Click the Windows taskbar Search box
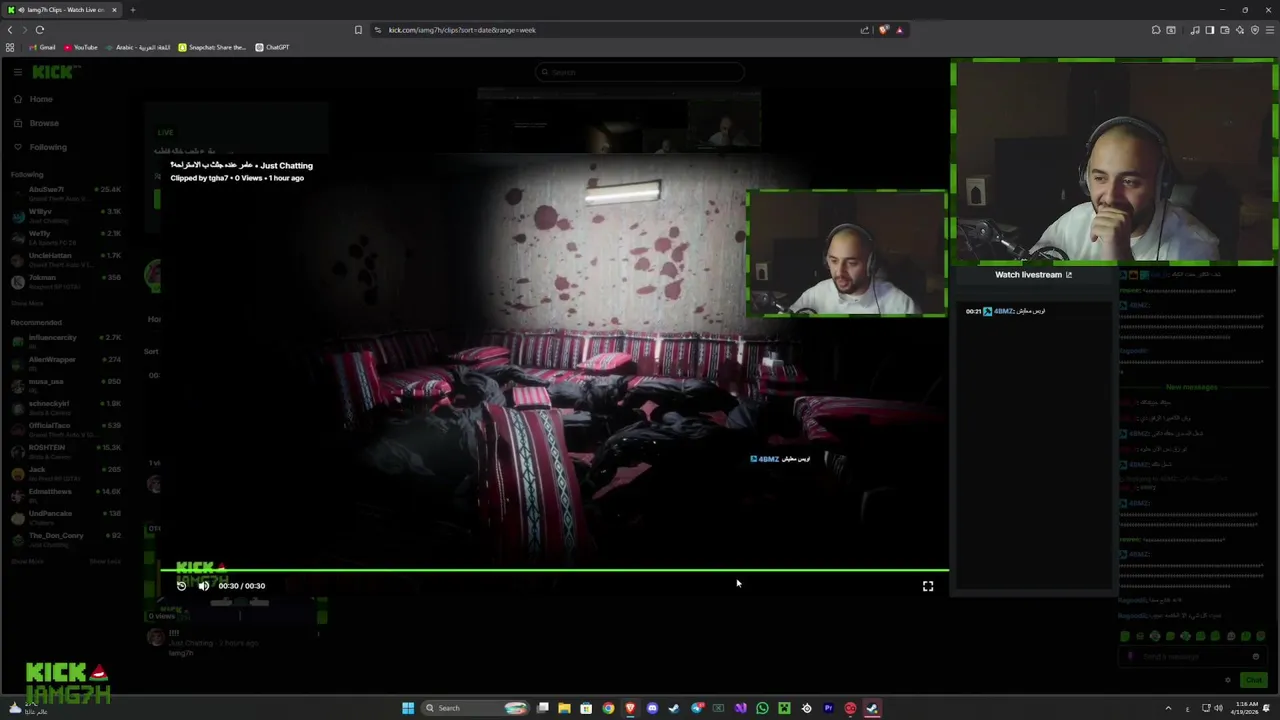The height and width of the screenshot is (720, 1280). pyautogui.click(x=475, y=708)
